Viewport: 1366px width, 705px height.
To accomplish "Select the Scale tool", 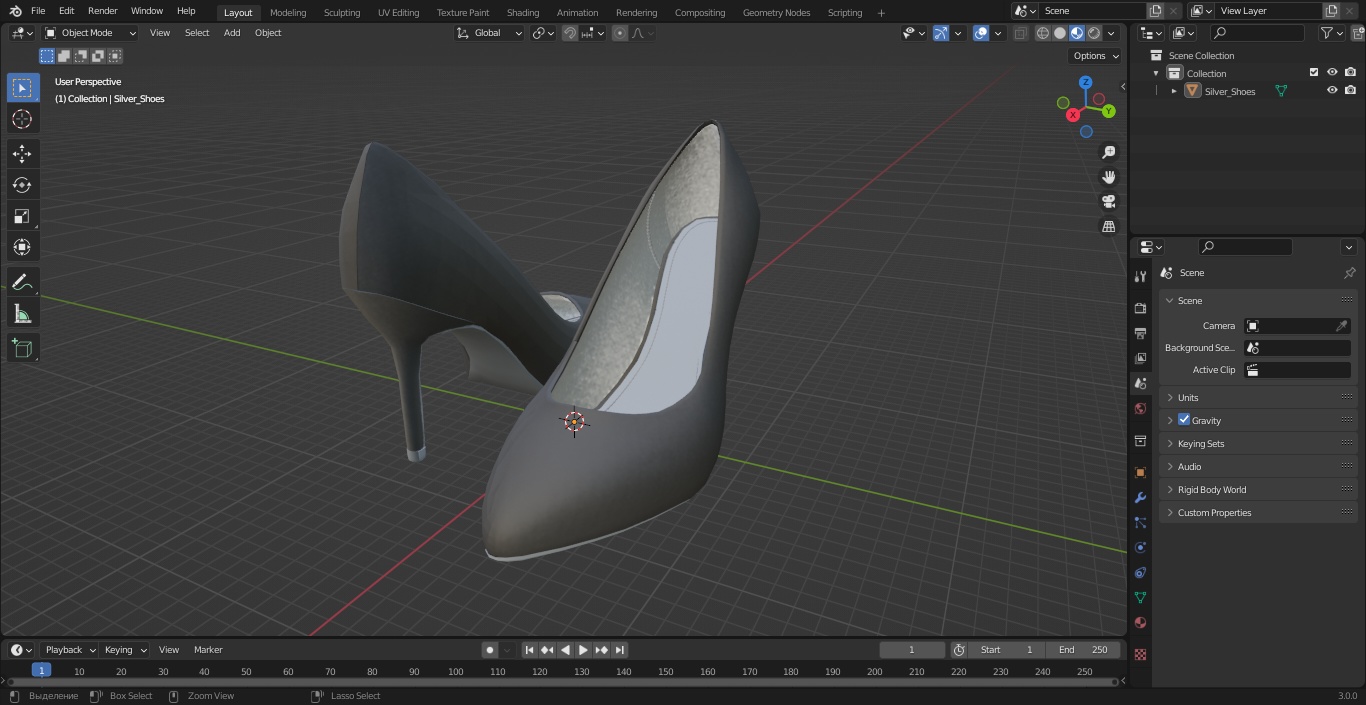I will pos(23,216).
